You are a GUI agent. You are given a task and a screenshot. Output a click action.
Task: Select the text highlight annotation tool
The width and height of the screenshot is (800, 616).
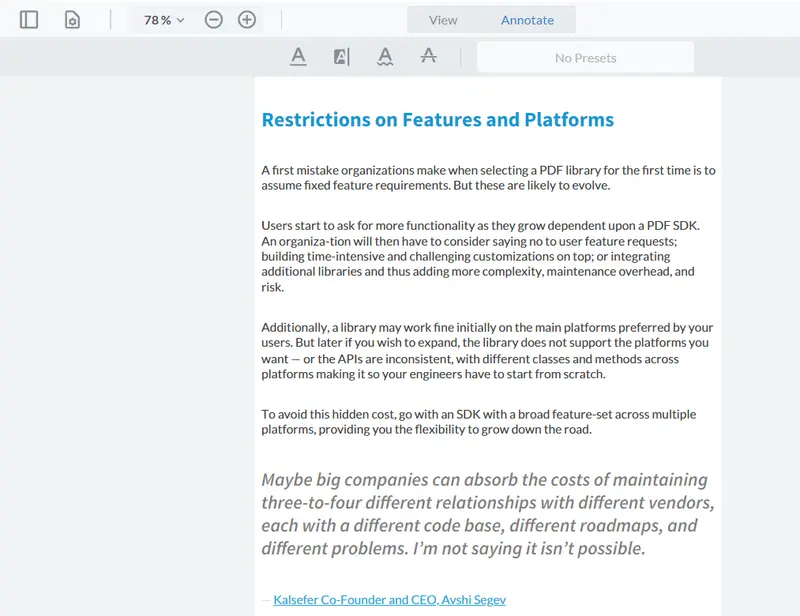point(342,57)
